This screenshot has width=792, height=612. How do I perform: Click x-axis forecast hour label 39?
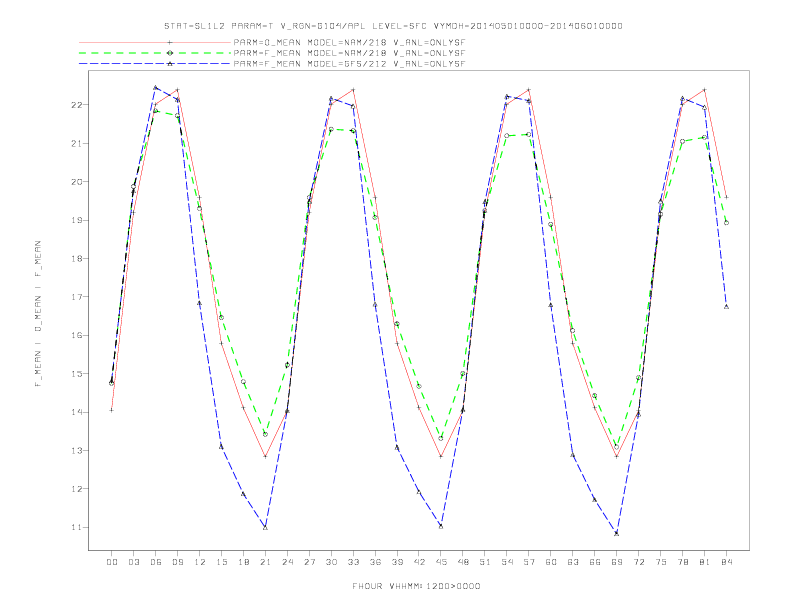(x=397, y=562)
